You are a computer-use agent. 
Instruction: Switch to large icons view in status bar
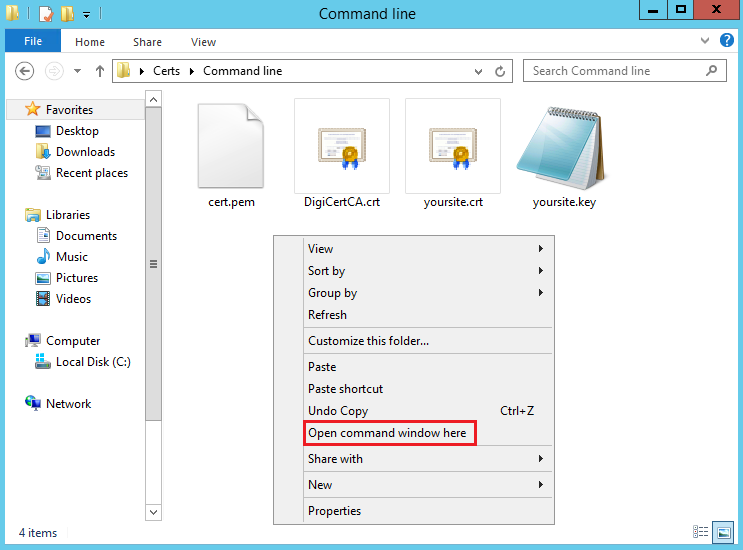point(723,532)
